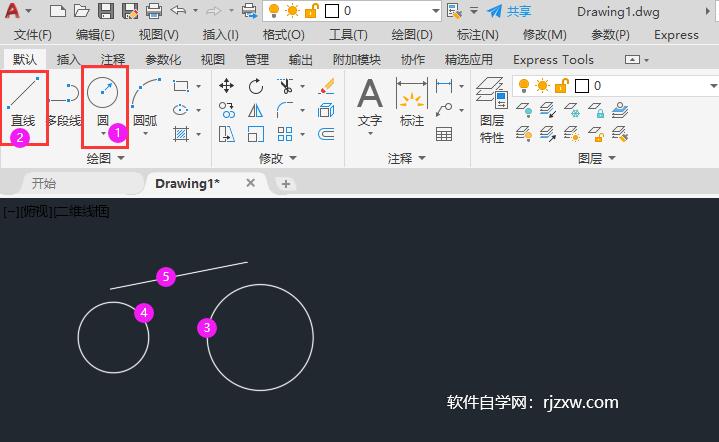Open the top toolbar layer dropdown list
The width and height of the screenshot is (719, 442).
pos(435,11)
